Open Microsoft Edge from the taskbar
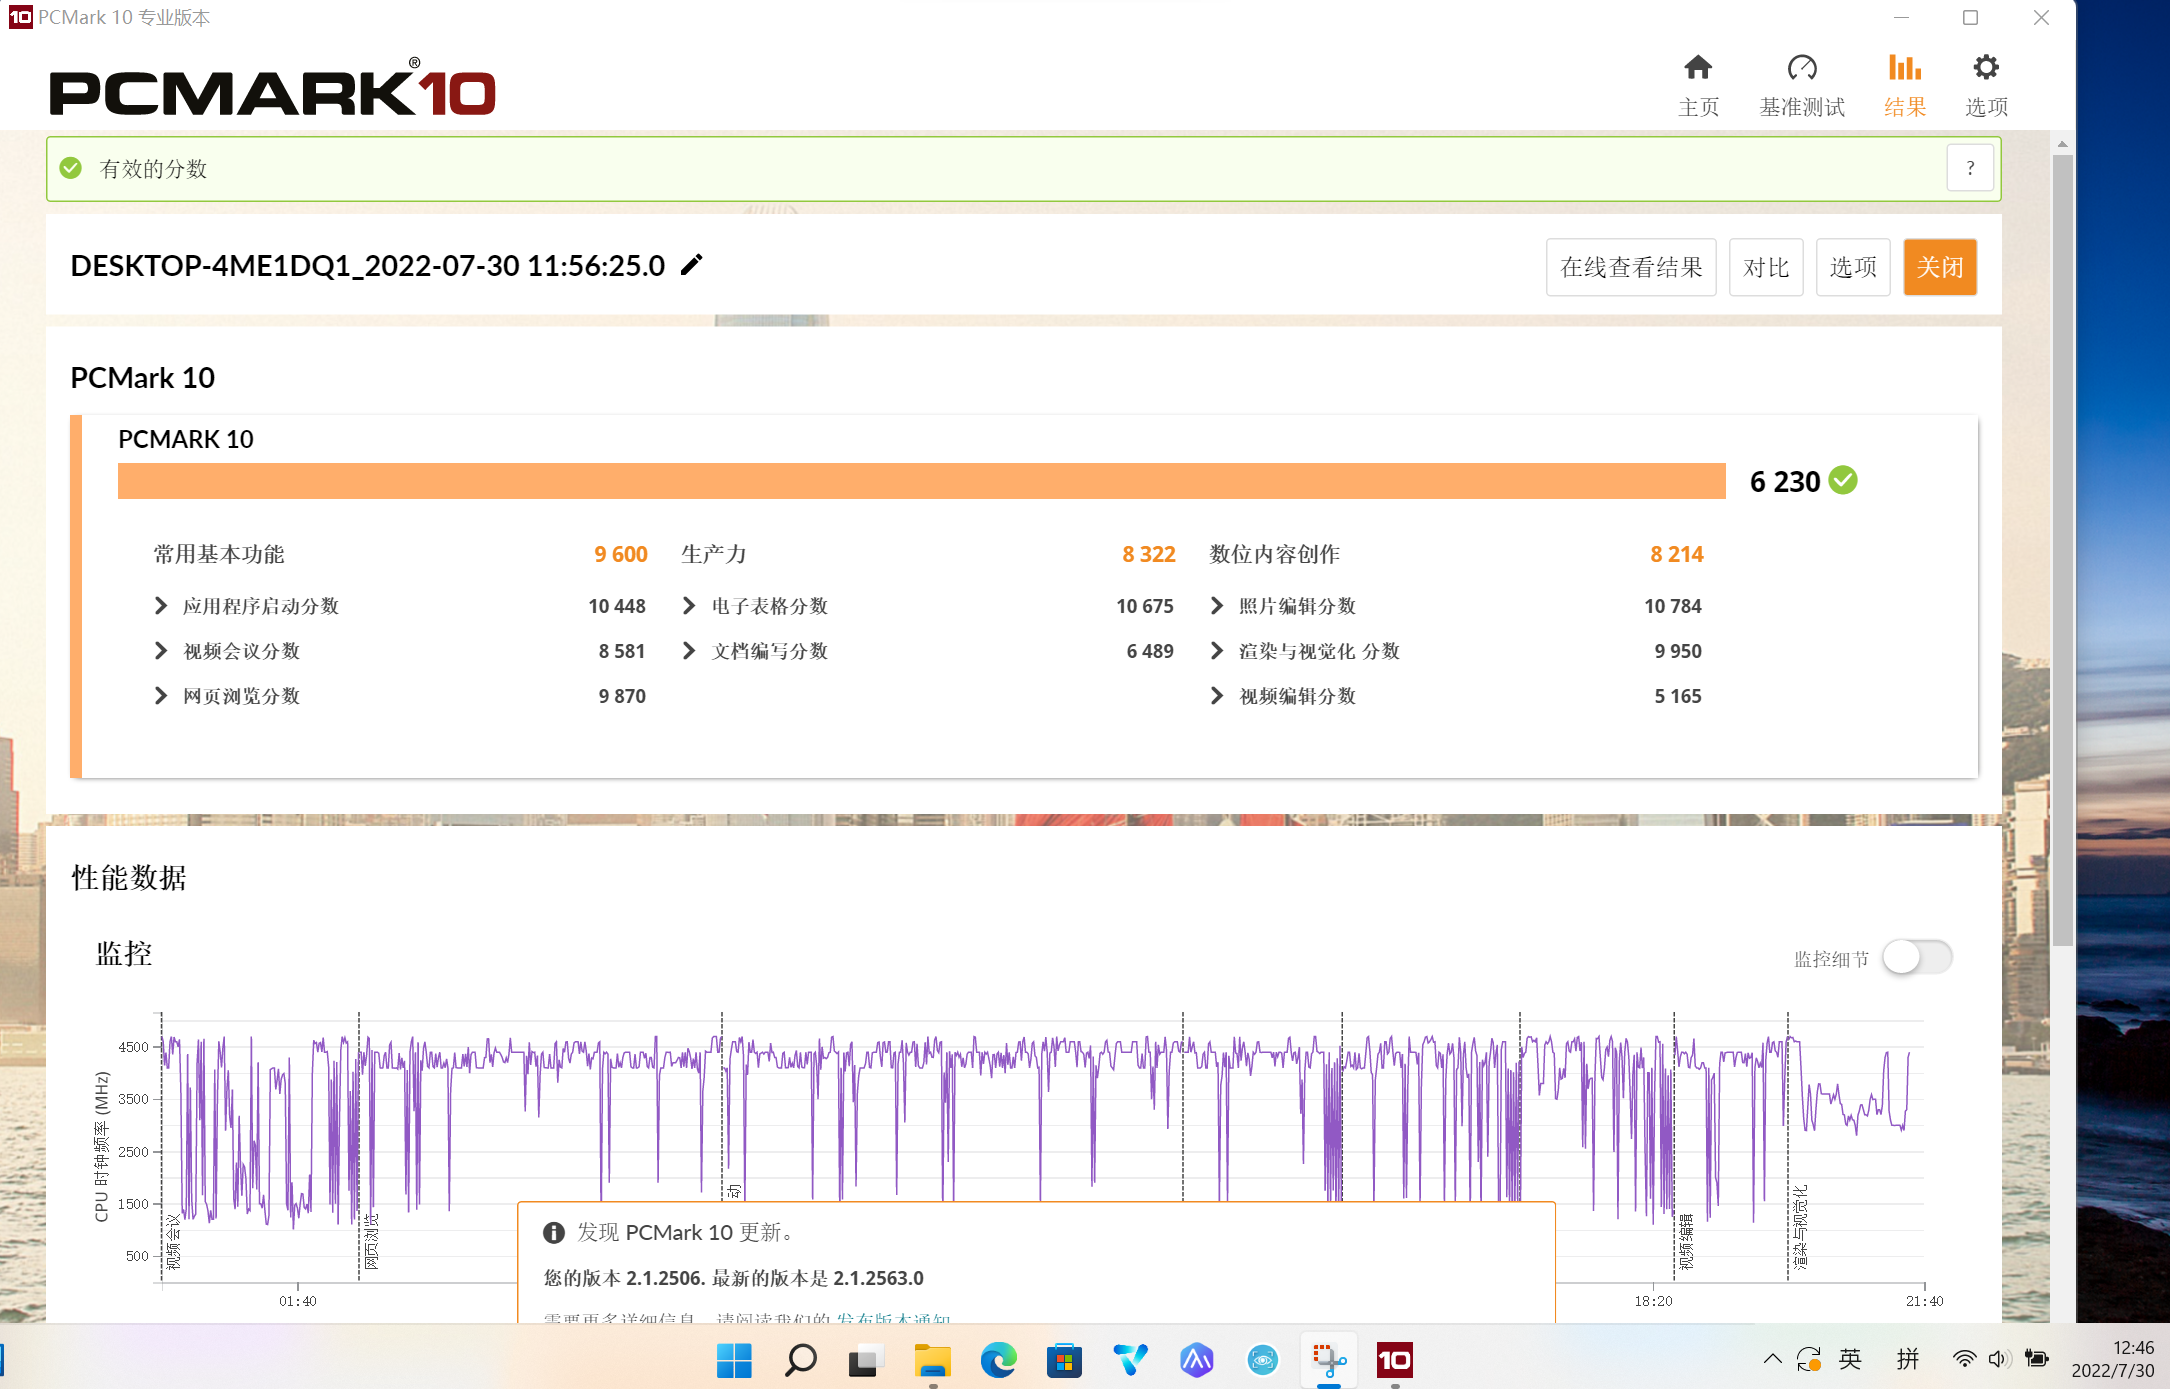The image size is (2170, 1389). [x=998, y=1360]
